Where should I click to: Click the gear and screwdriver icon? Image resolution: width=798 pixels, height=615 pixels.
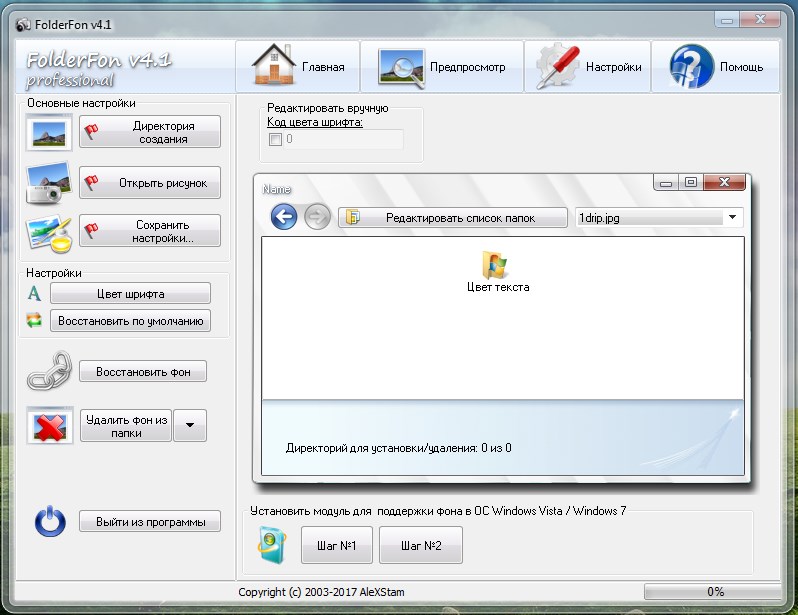pos(558,66)
